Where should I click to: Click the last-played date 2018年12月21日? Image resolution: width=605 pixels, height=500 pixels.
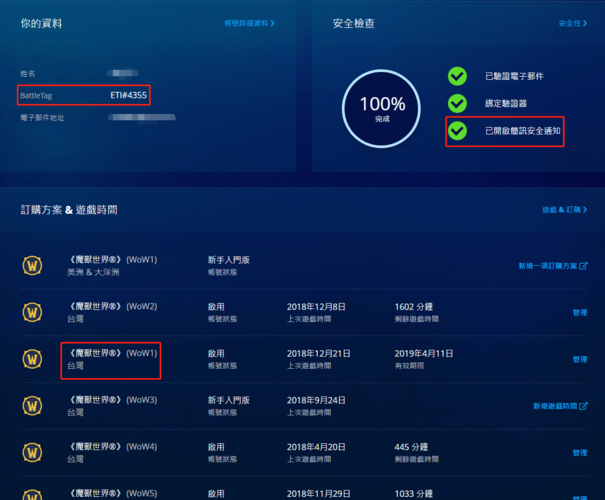319,353
